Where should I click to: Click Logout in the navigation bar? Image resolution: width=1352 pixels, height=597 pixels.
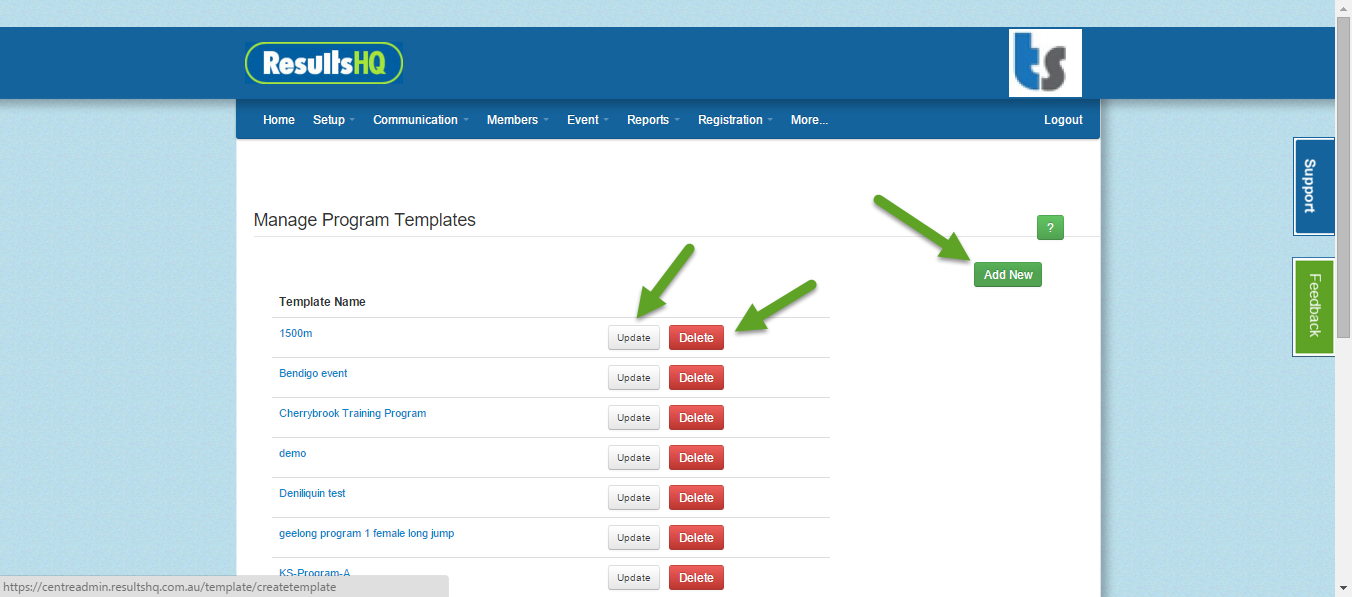pos(1062,119)
